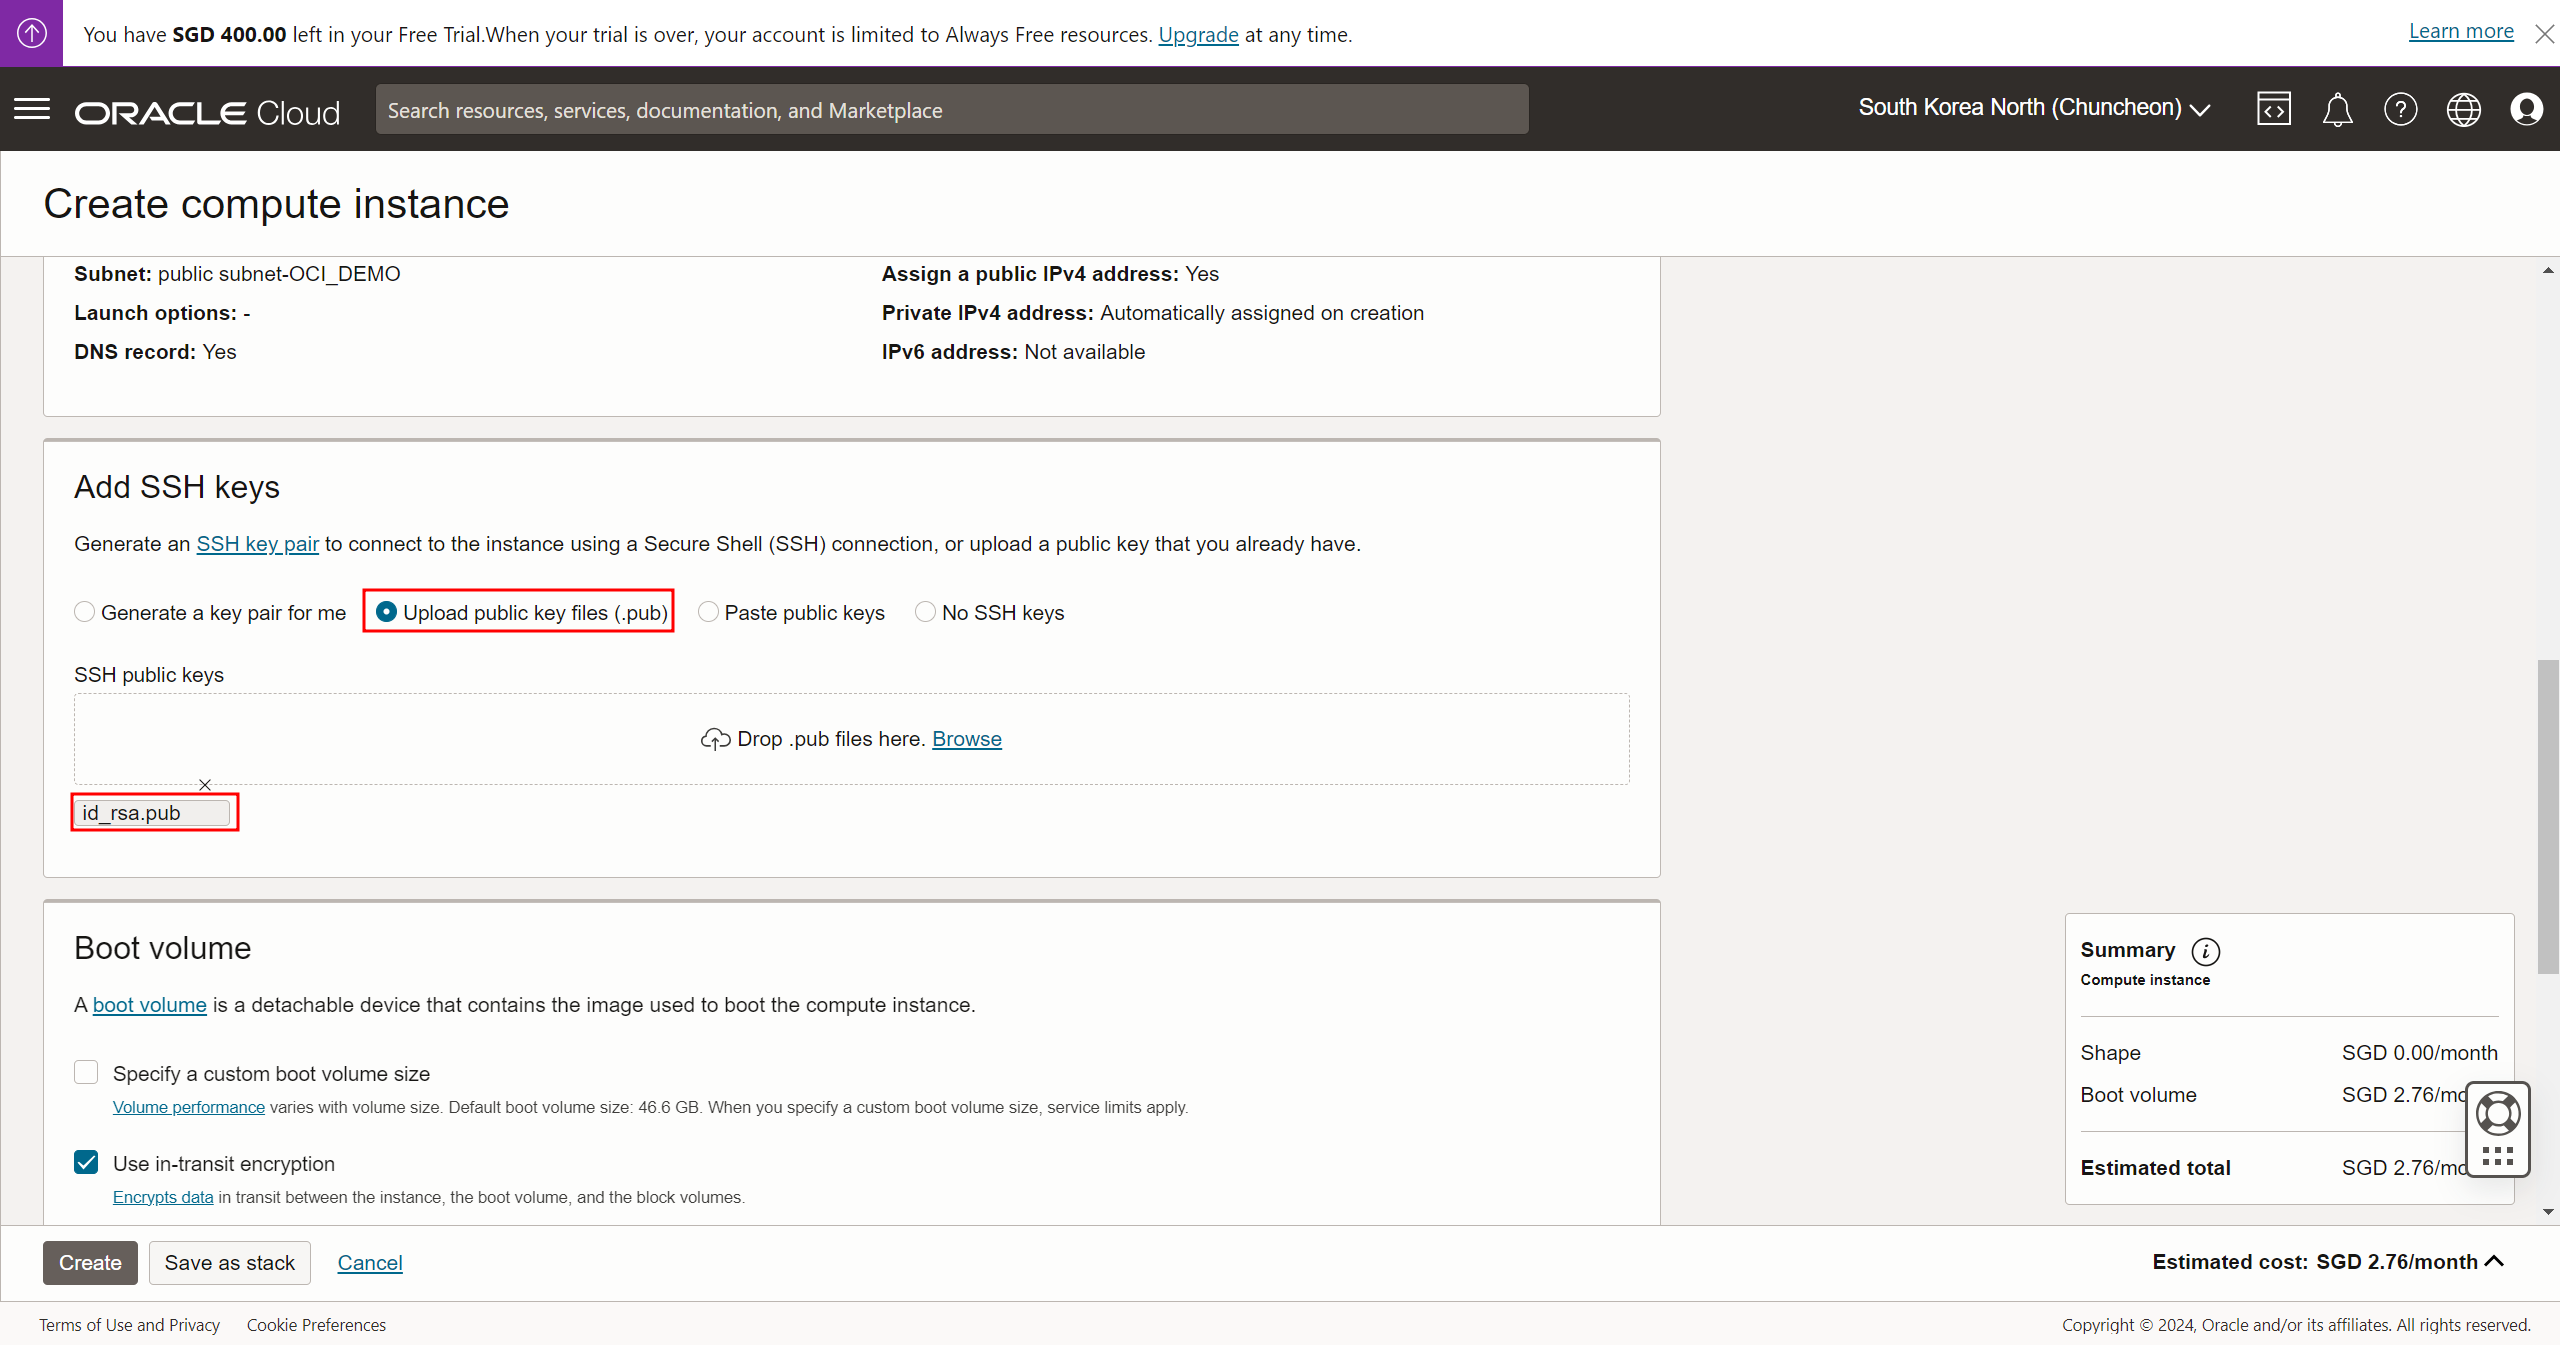Viewport: 2560px width, 1345px height.
Task: Expand the South Korea North region dropdown
Action: click(x=2034, y=108)
